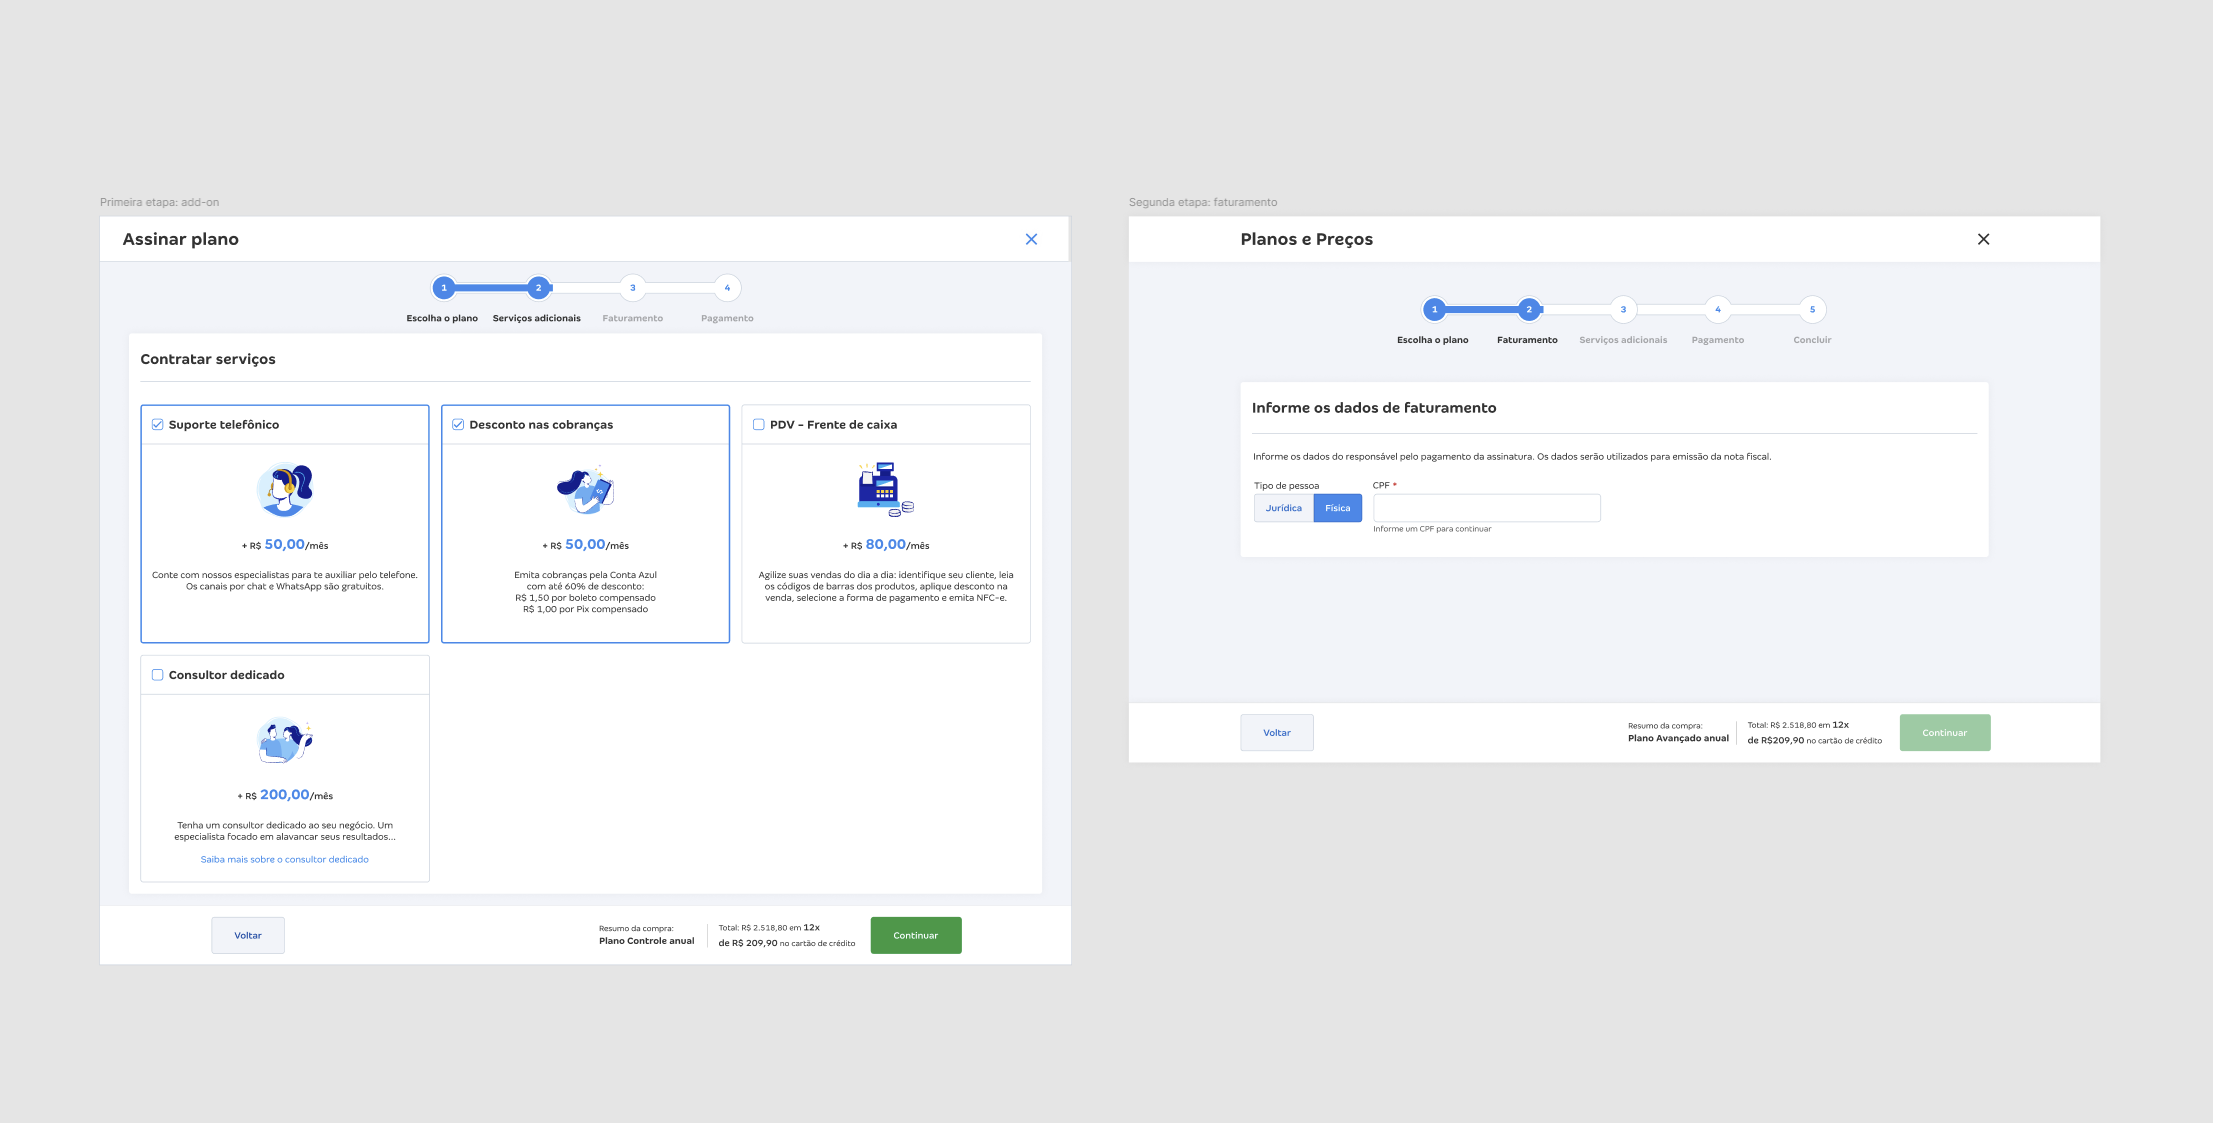The height and width of the screenshot is (1123, 2213).
Task: Click the PDV cash register illustration
Action: (886, 489)
